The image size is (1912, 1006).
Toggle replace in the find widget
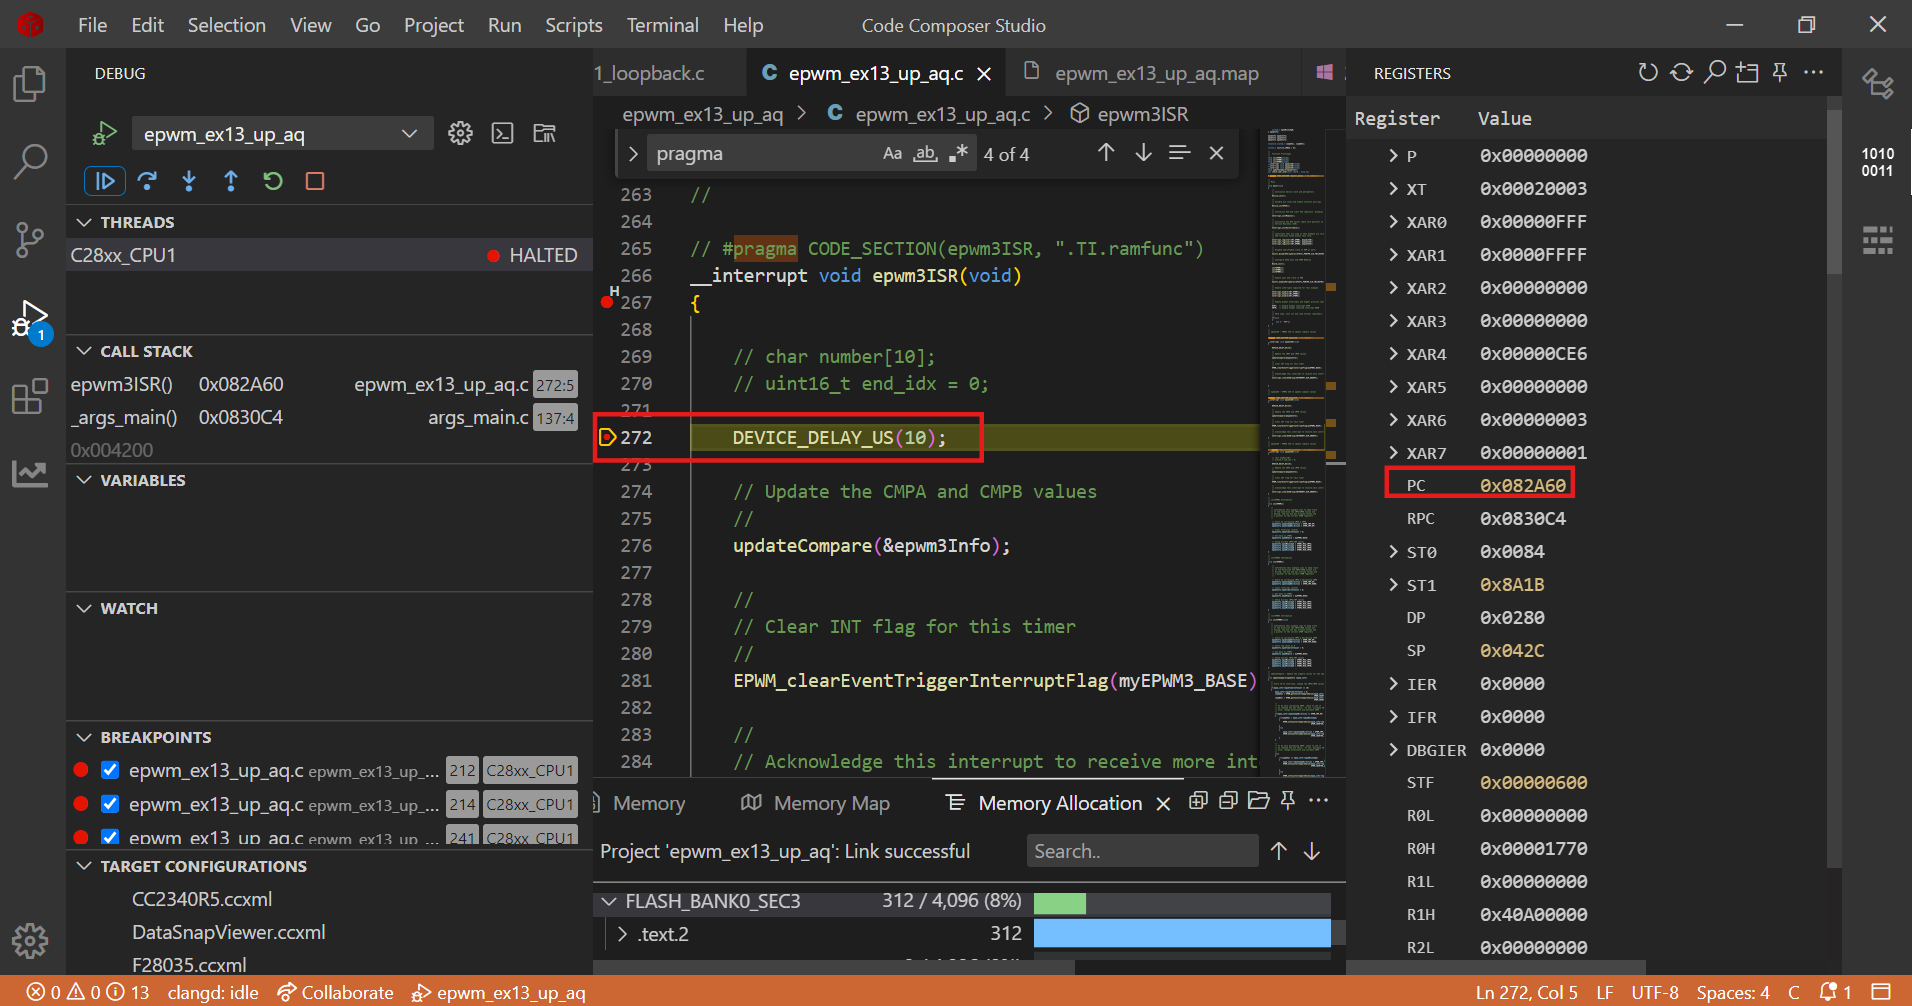[633, 154]
